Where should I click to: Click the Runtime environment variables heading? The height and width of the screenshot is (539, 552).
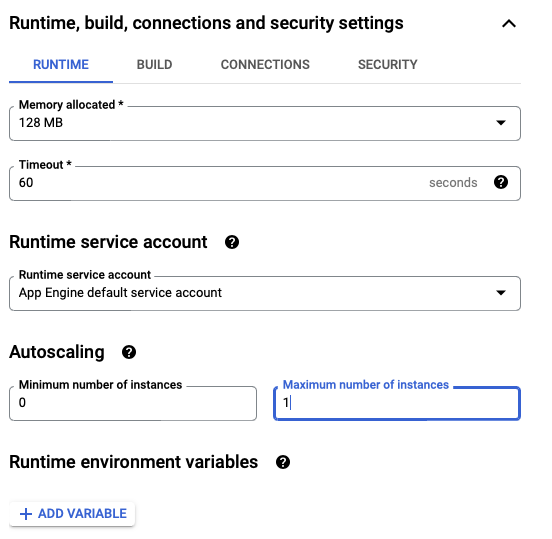tap(134, 462)
